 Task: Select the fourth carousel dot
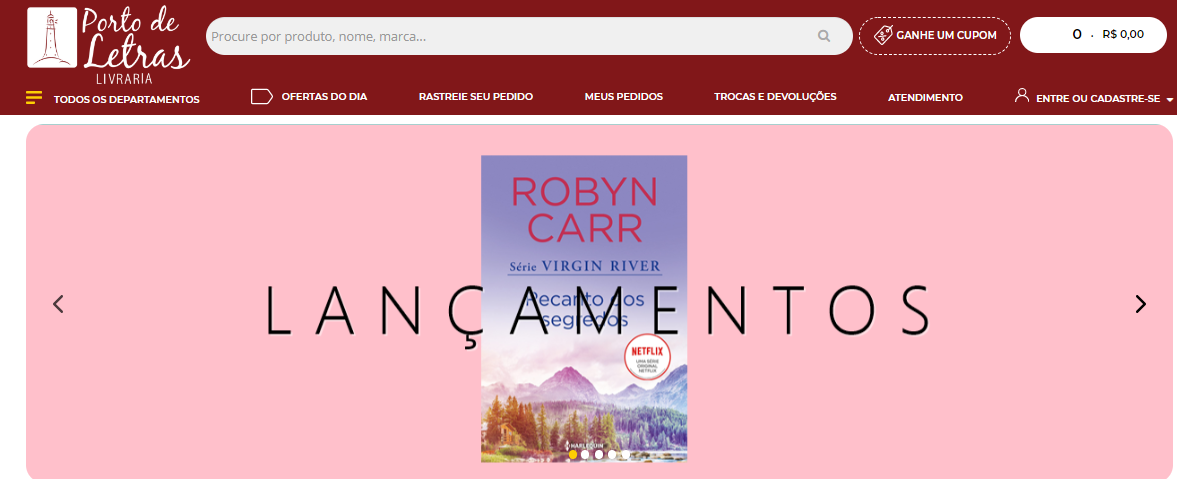click(x=613, y=454)
